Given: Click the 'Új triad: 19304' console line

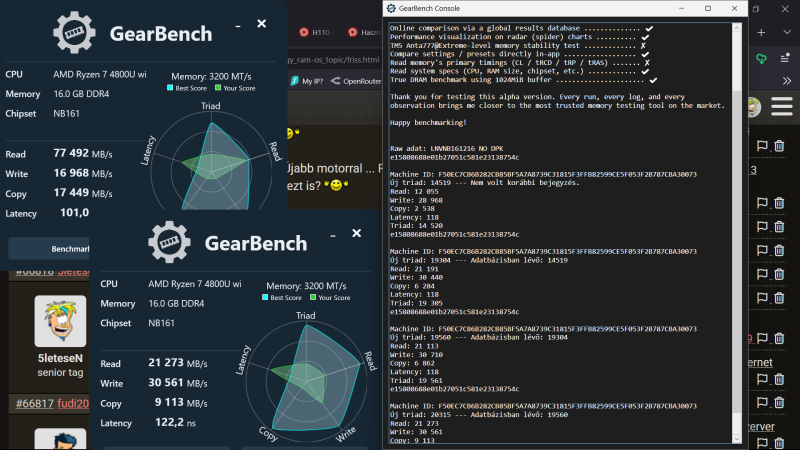Looking at the screenshot, I should point(479,260).
